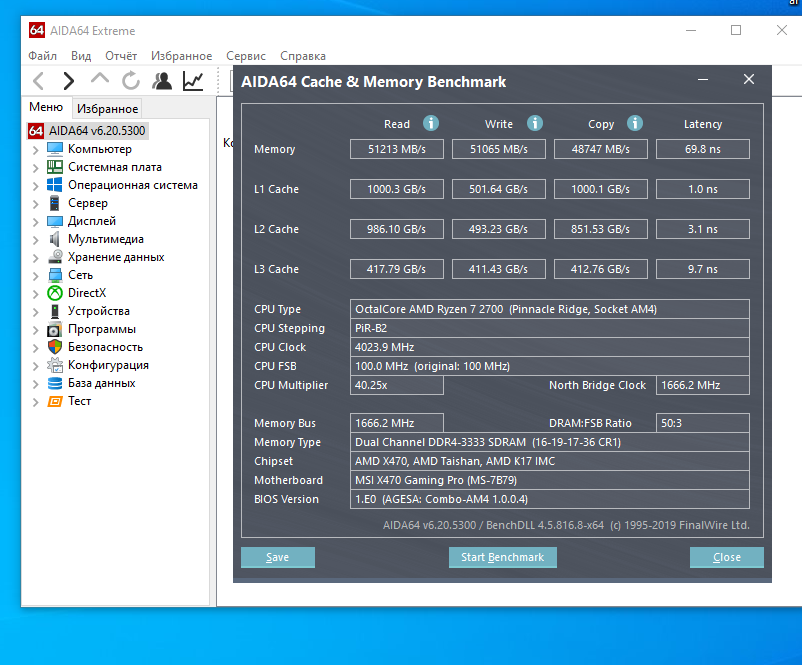The image size is (802, 665).
Task: Select the Сеть network icon
Action: [55, 275]
